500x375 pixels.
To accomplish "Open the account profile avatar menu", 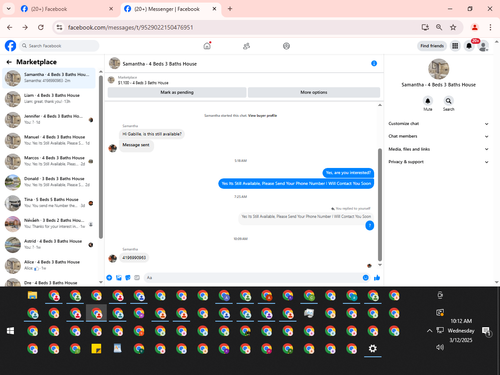I will (x=483, y=46).
